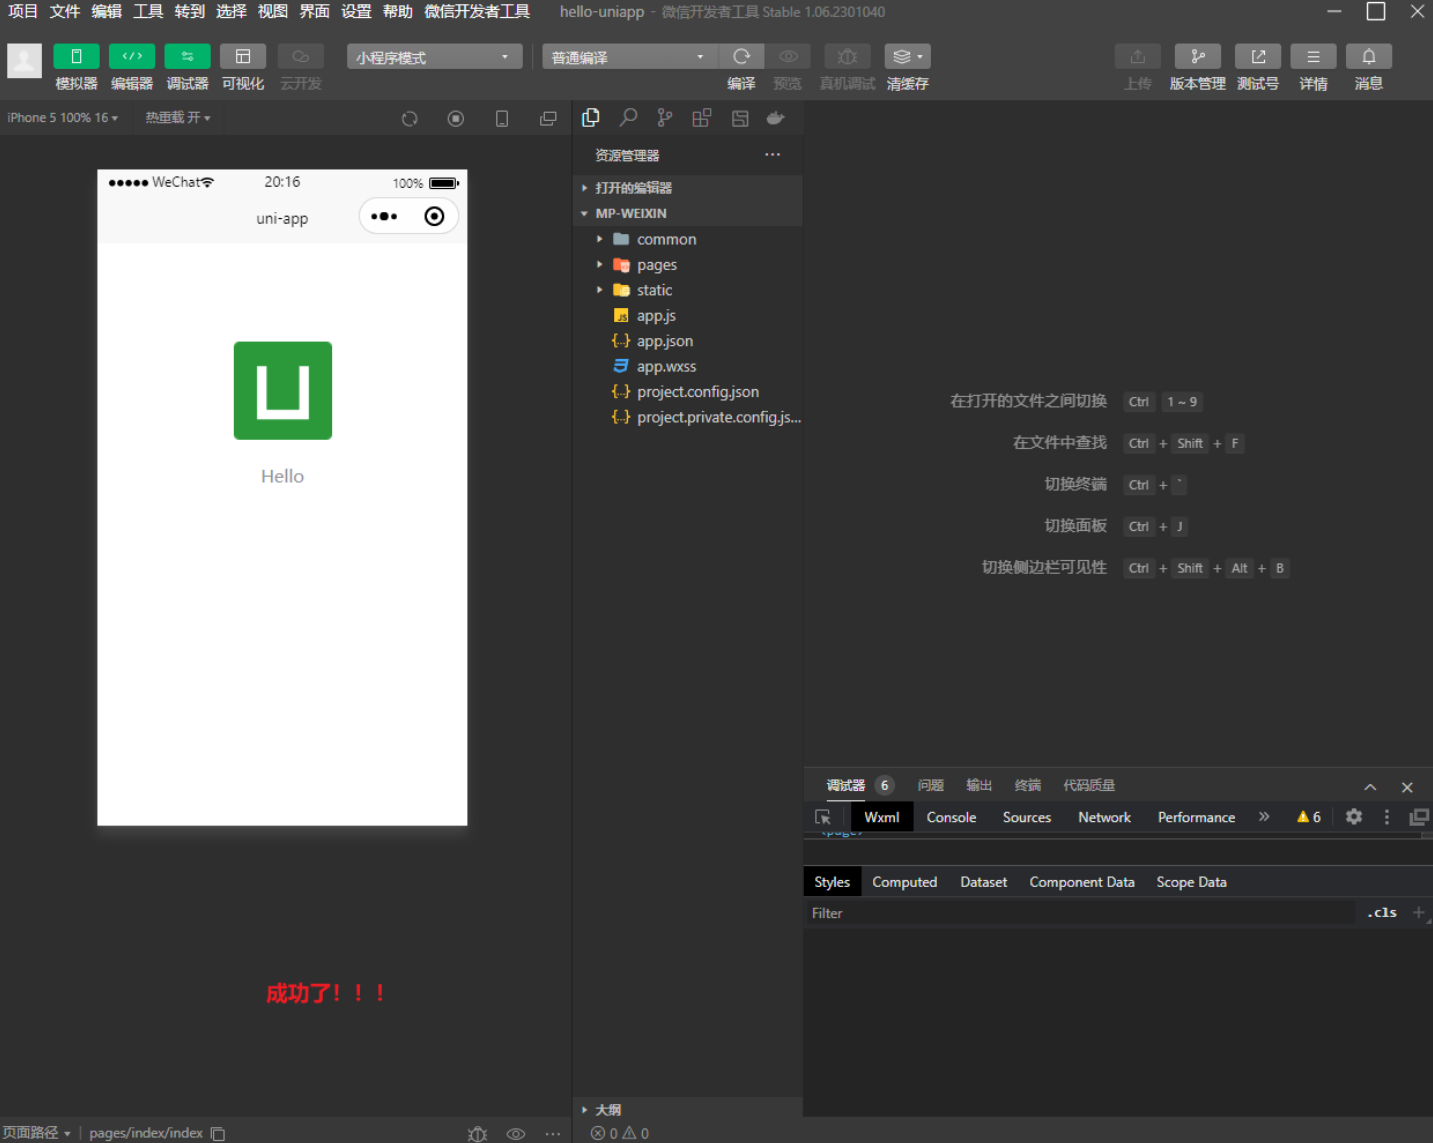Image resolution: width=1433 pixels, height=1143 pixels.
Task: Toggle the simulator device frame icon
Action: 502,119
